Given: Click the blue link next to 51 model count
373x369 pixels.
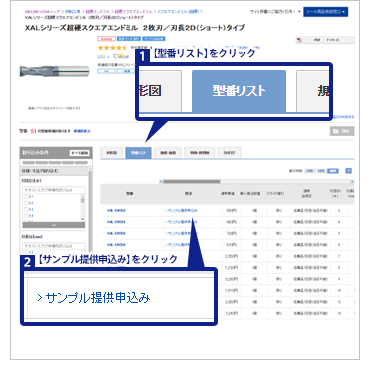Looking at the screenshot, I should (x=82, y=131).
